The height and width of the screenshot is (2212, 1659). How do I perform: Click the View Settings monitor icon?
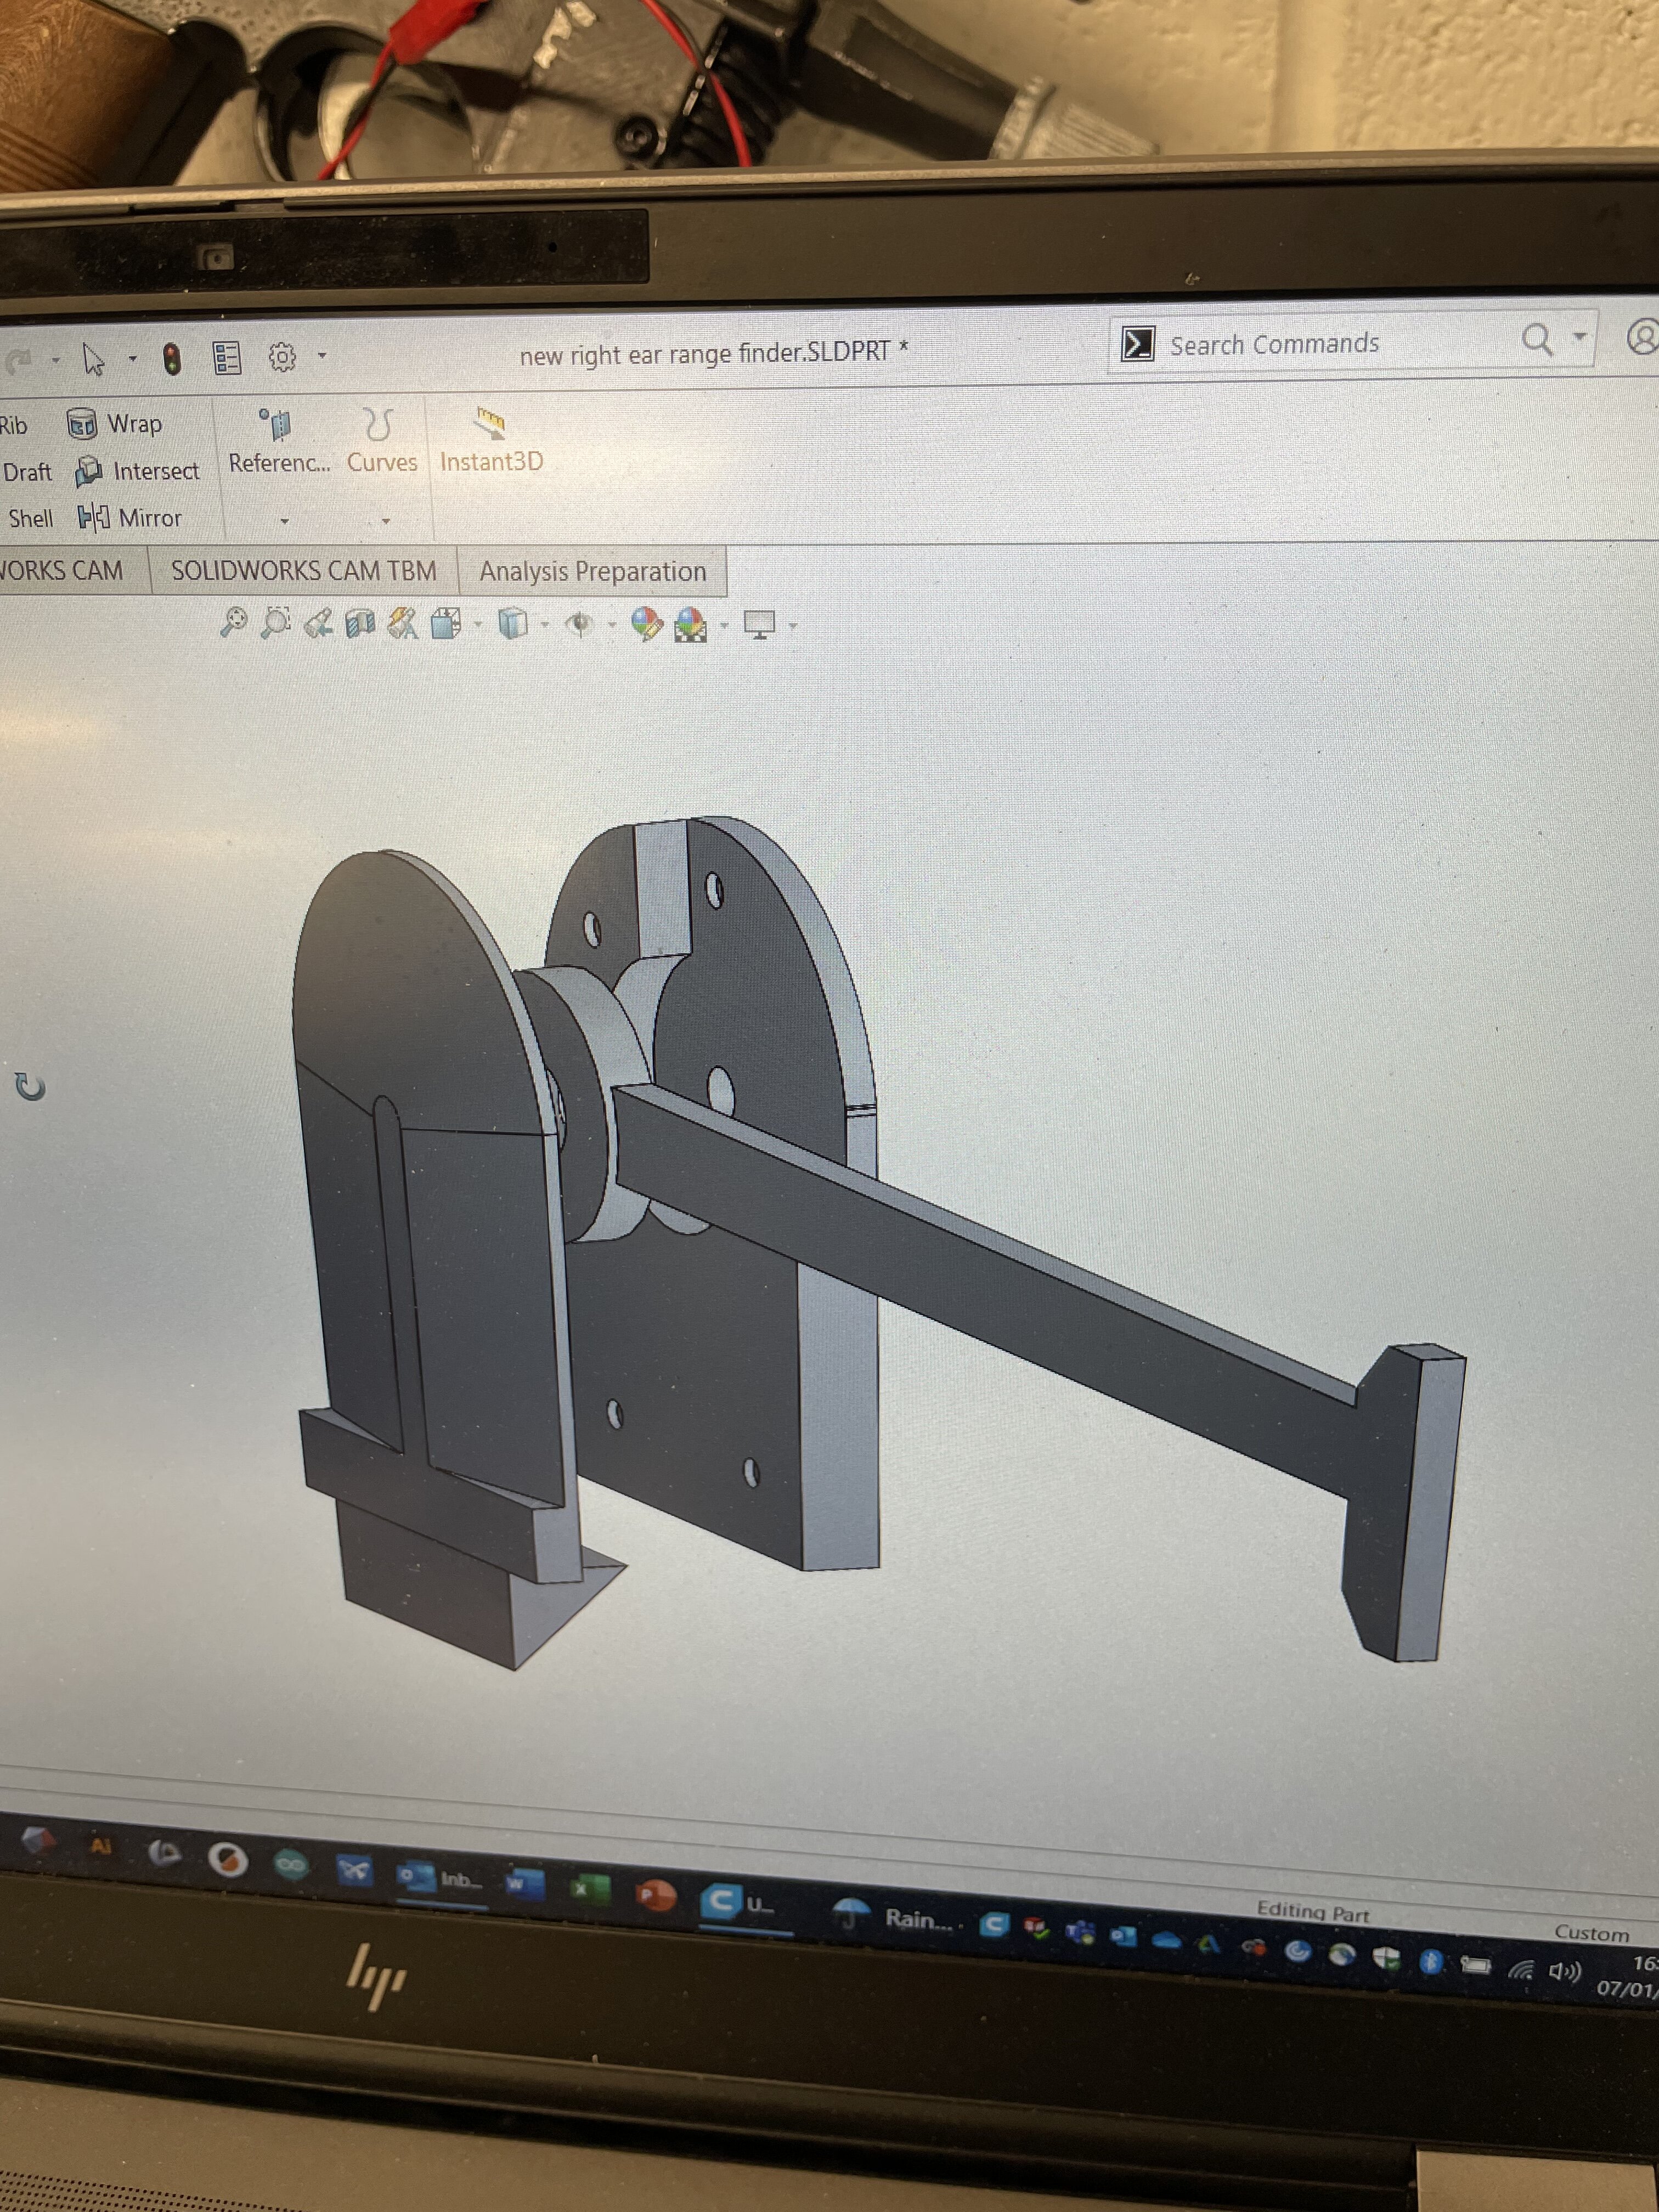[x=760, y=626]
